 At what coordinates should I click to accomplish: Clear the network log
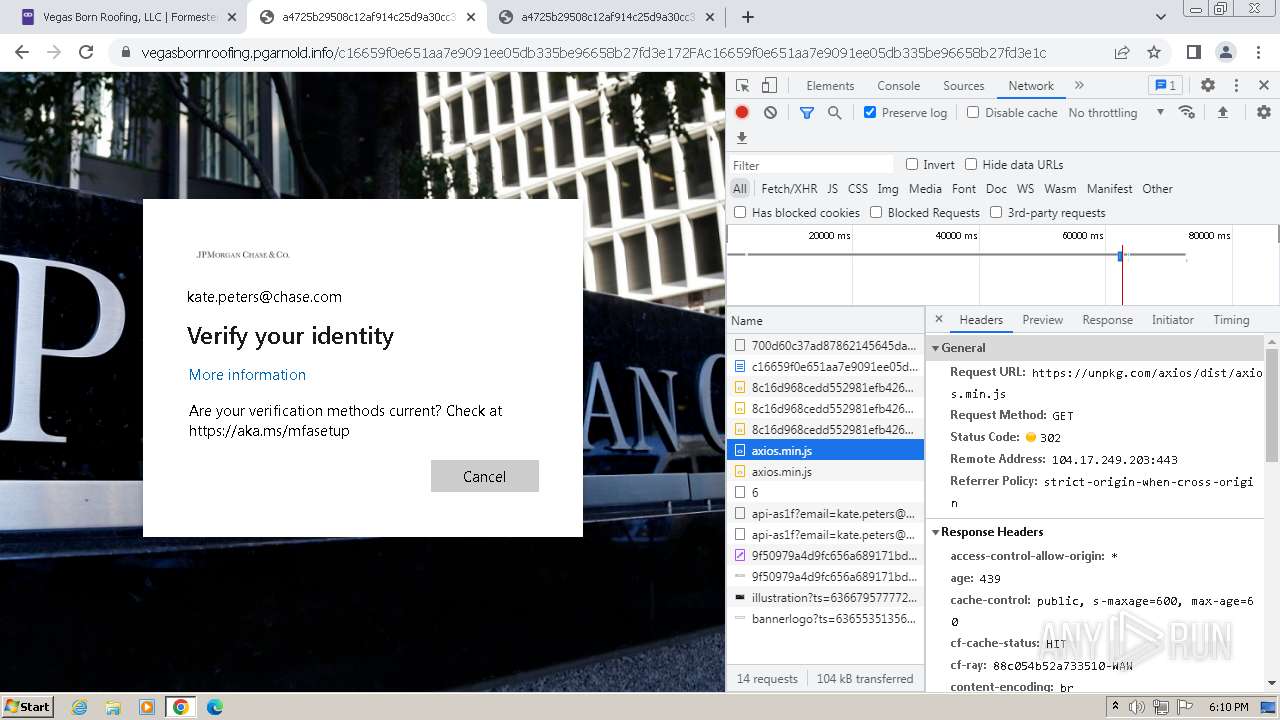[x=770, y=113]
